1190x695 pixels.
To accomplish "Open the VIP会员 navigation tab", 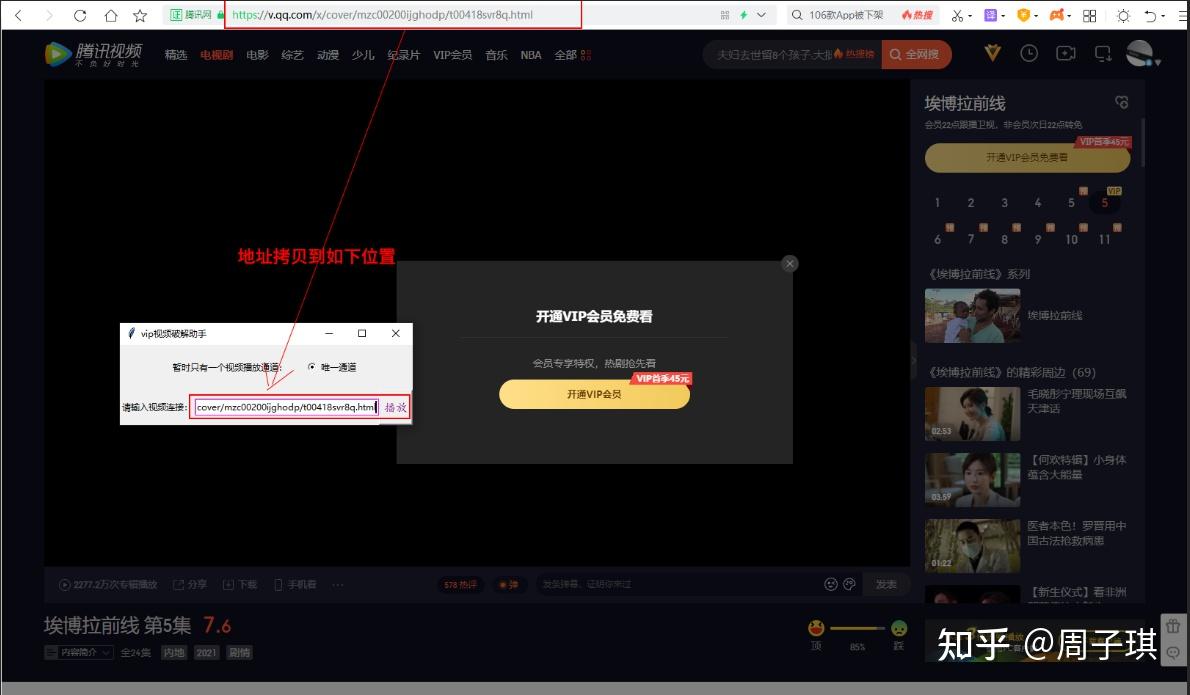I will [x=452, y=55].
